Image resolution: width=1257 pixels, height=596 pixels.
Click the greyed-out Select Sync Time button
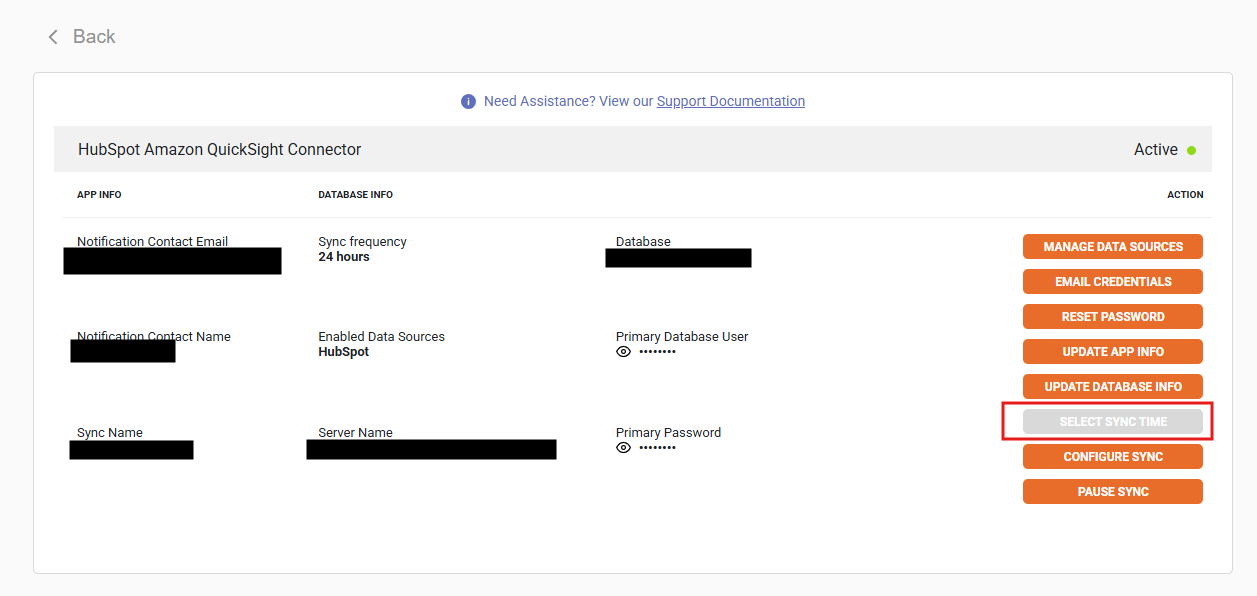tap(1112, 422)
